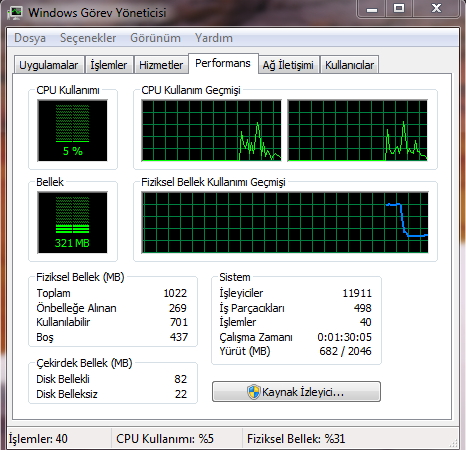This screenshot has width=466, height=450.
Task: Select the Performans tab
Action: pos(223,63)
